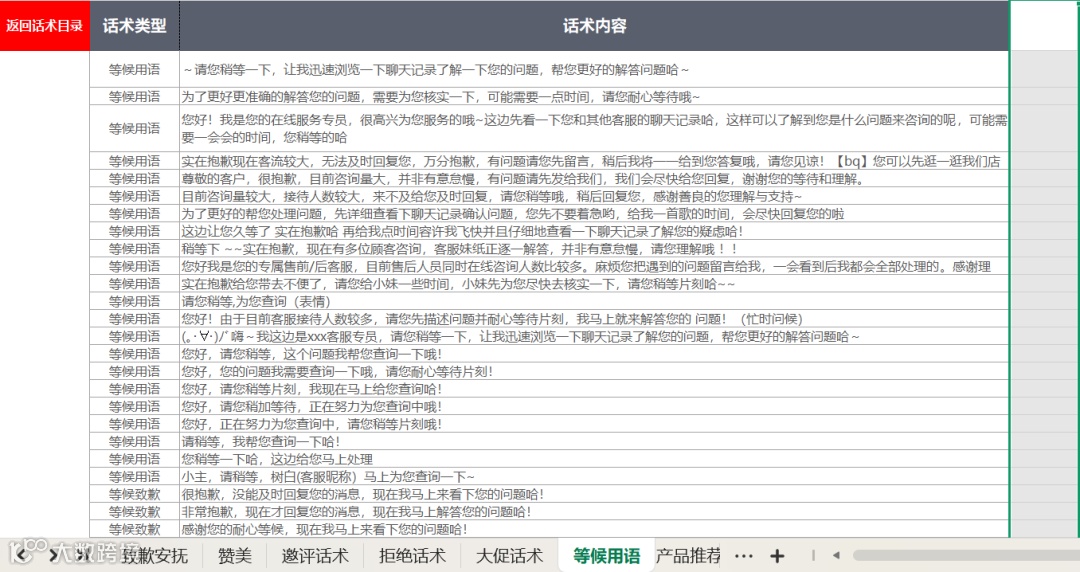Select cell starting with 您好，请您稍等片刻
Viewport: 1080px width, 572px height.
coord(594,389)
